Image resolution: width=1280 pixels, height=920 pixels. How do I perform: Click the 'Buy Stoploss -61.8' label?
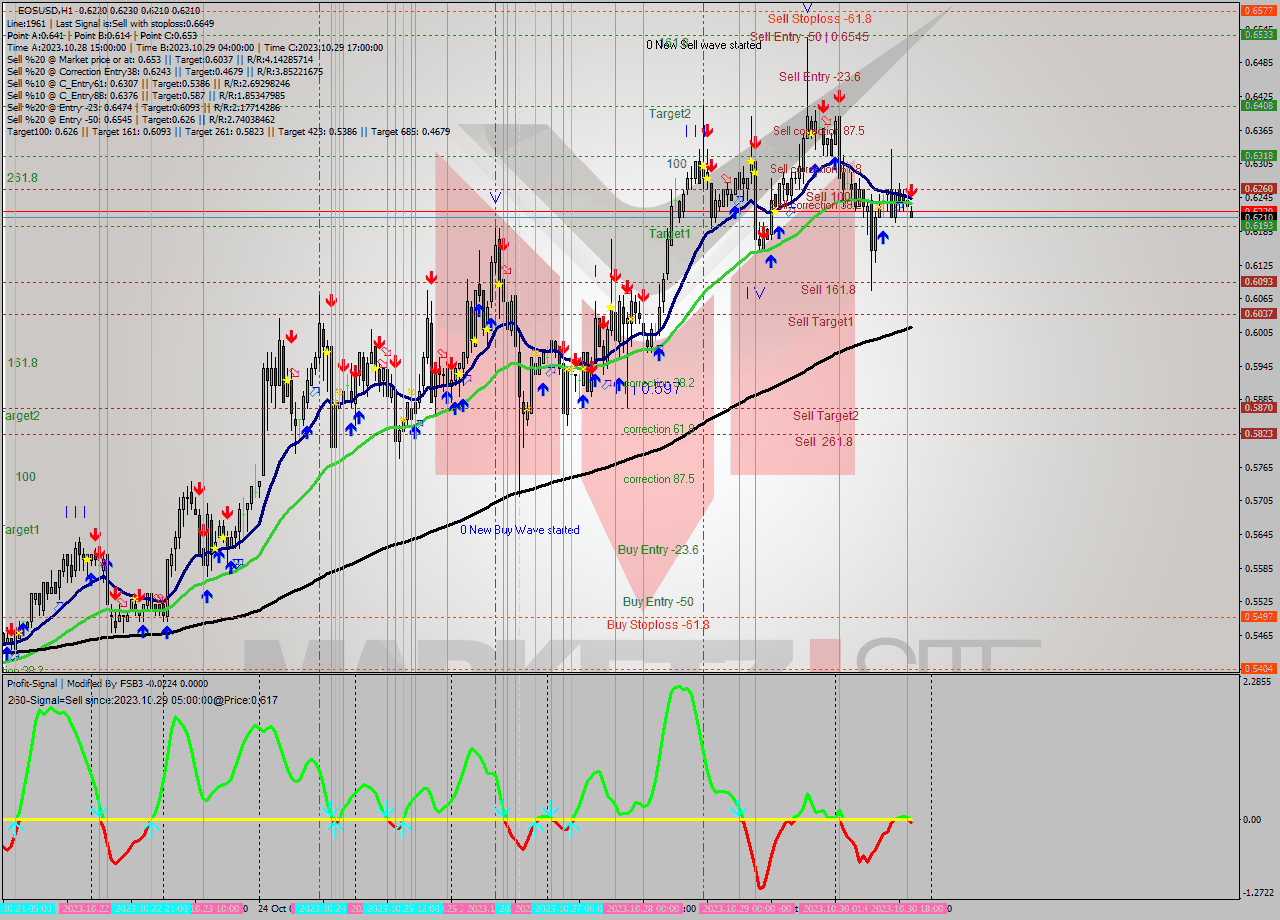coord(657,625)
